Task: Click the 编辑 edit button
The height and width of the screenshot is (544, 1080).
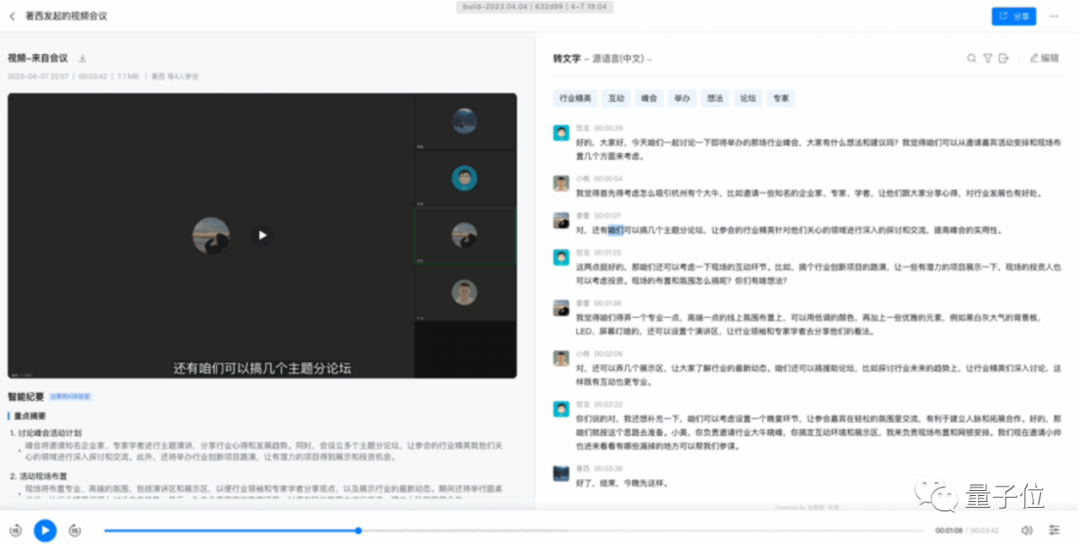Action: pyautogui.click(x=1044, y=59)
